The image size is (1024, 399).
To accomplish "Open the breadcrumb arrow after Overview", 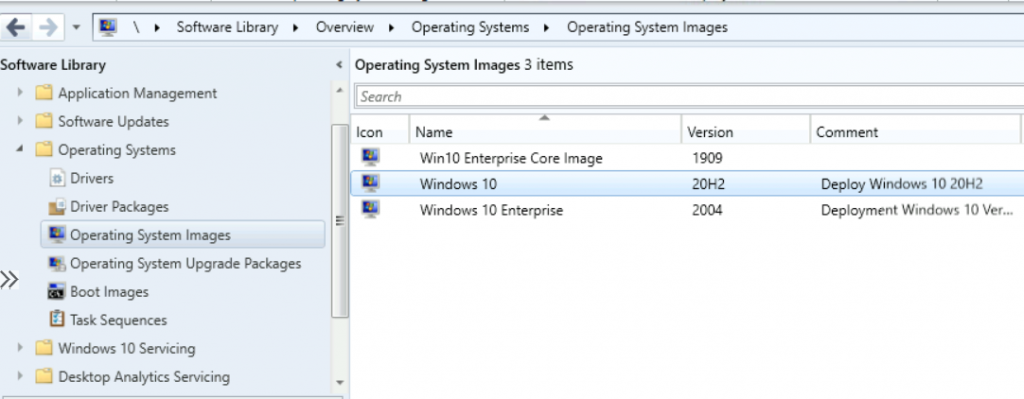I will click(392, 28).
